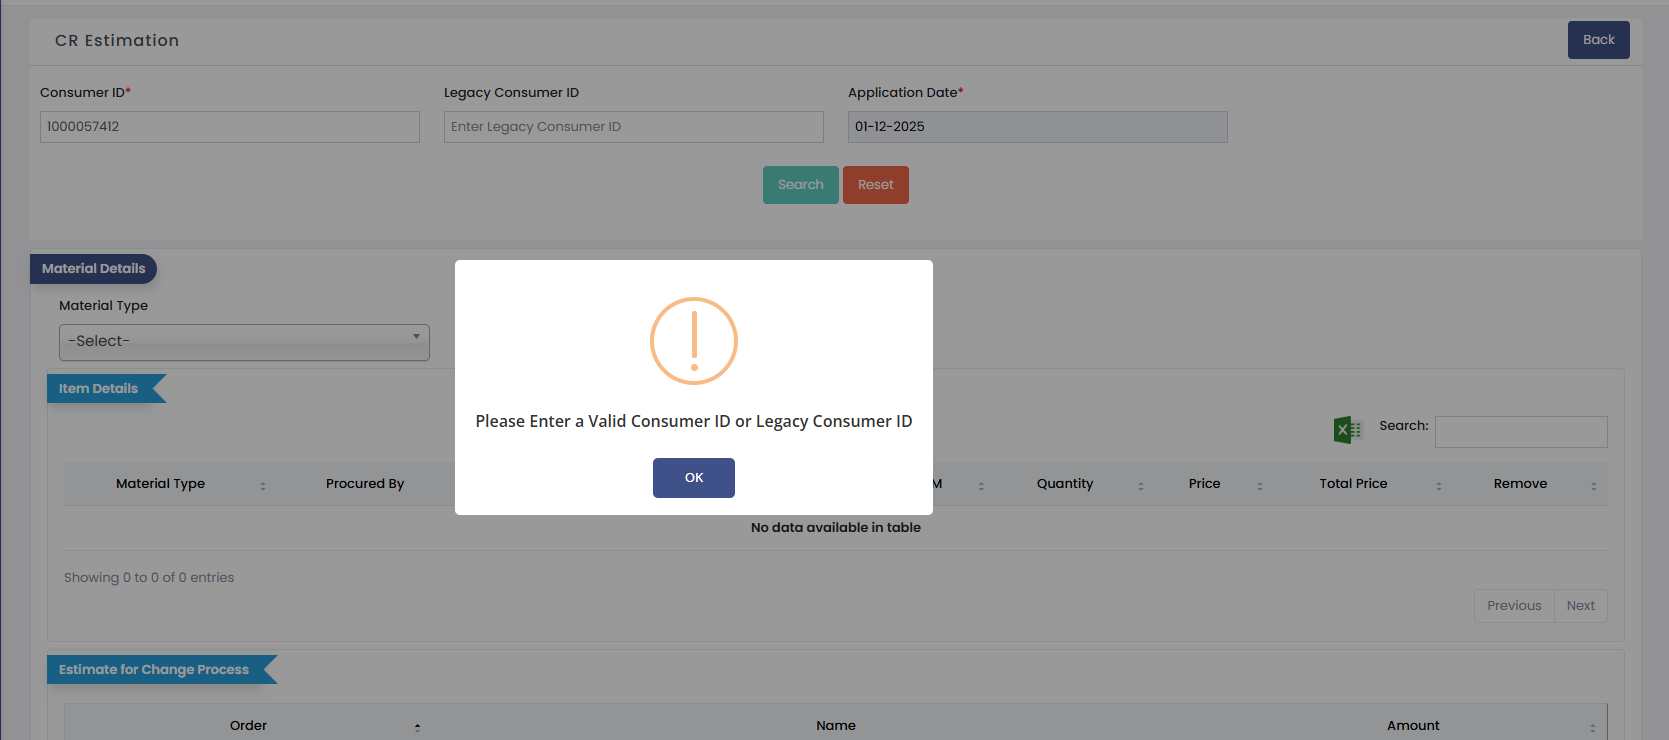Click 'Please Enter a Valid Consumer ID' message
This screenshot has height=740, width=1669.
tap(694, 422)
